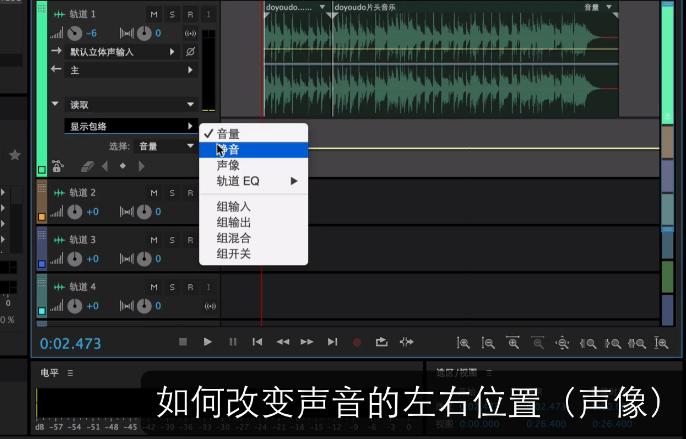Toggle input monitoring I on 轨道 1
This screenshot has width=686, height=439.
tap(208, 14)
